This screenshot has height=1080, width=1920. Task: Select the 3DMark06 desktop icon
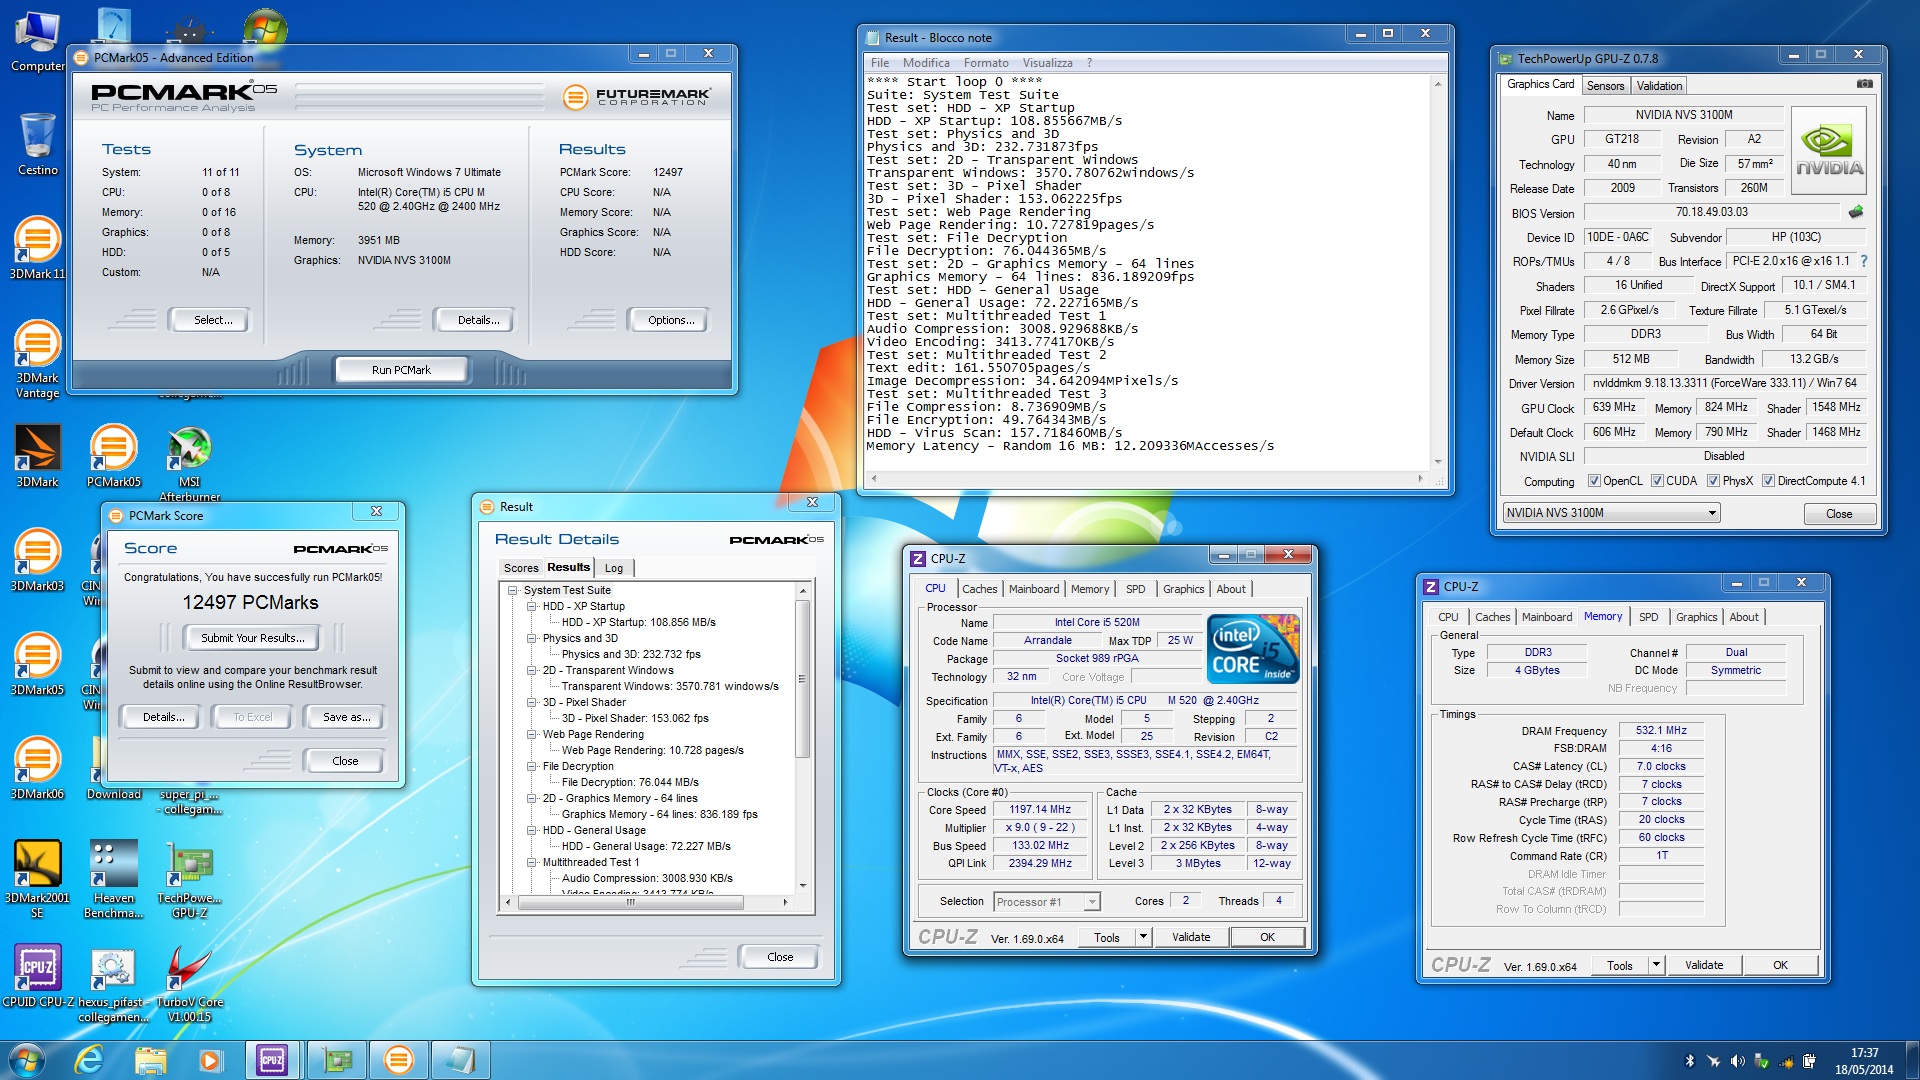tap(37, 768)
